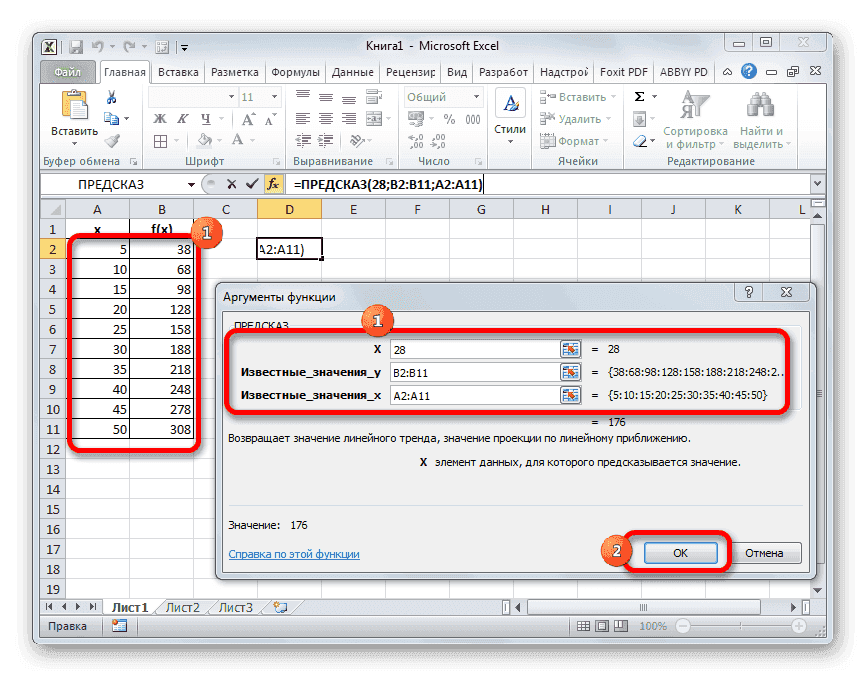Toggle bold formatting

[x=160, y=118]
